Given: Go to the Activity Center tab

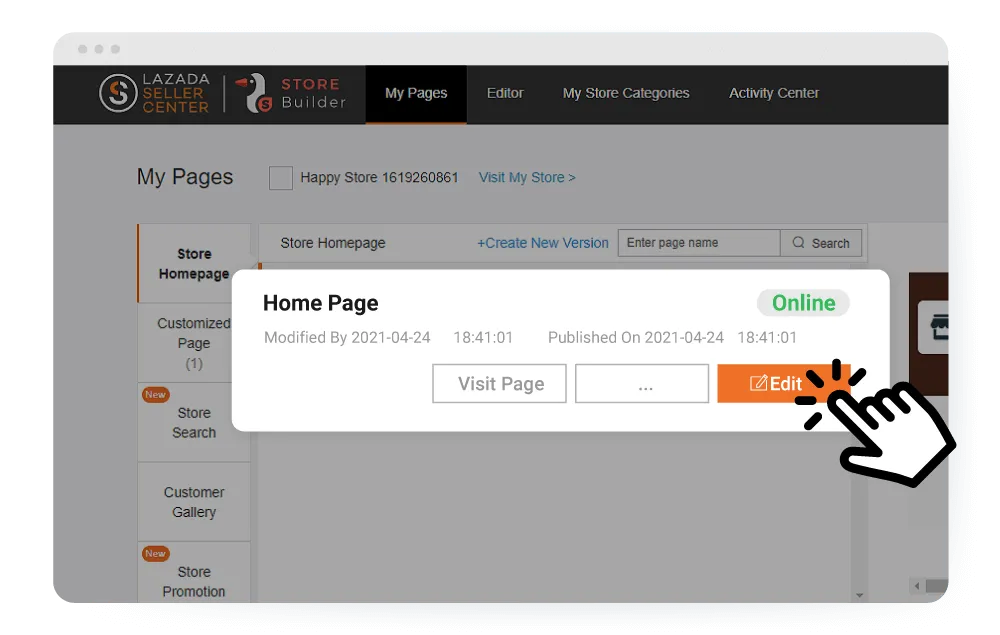Looking at the screenshot, I should 774,93.
